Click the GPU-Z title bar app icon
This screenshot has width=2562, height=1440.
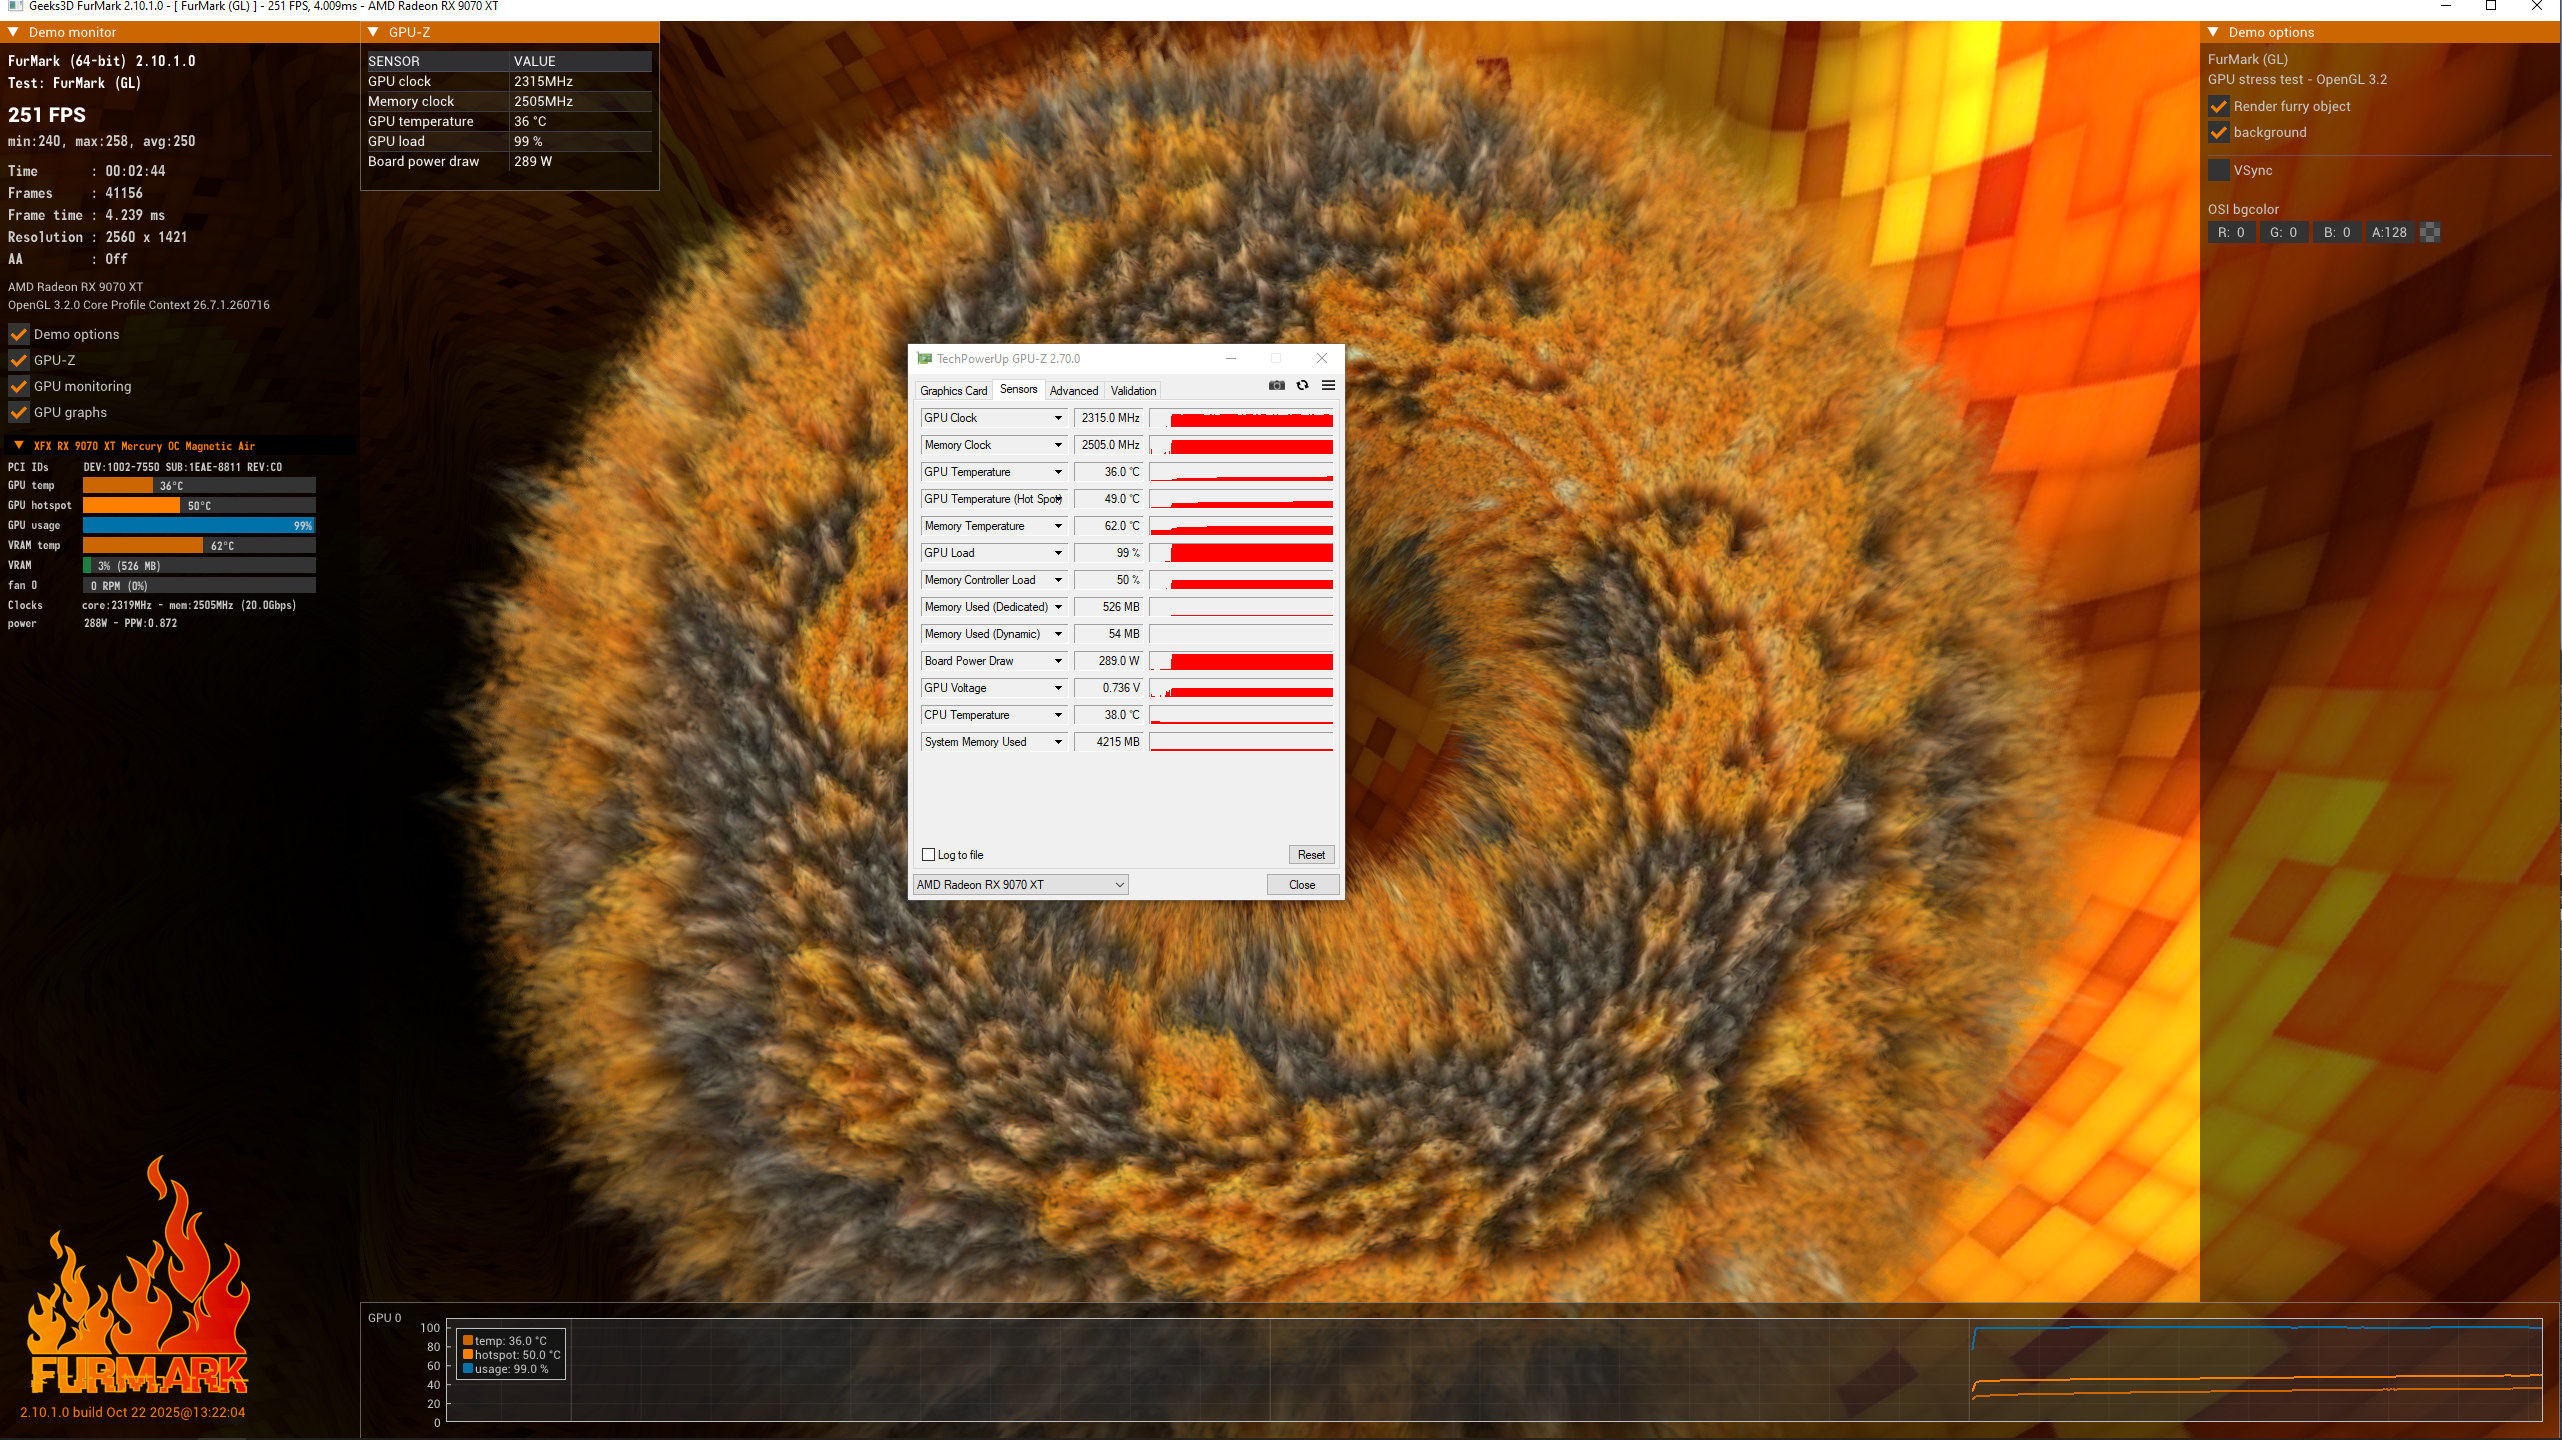(x=925, y=358)
